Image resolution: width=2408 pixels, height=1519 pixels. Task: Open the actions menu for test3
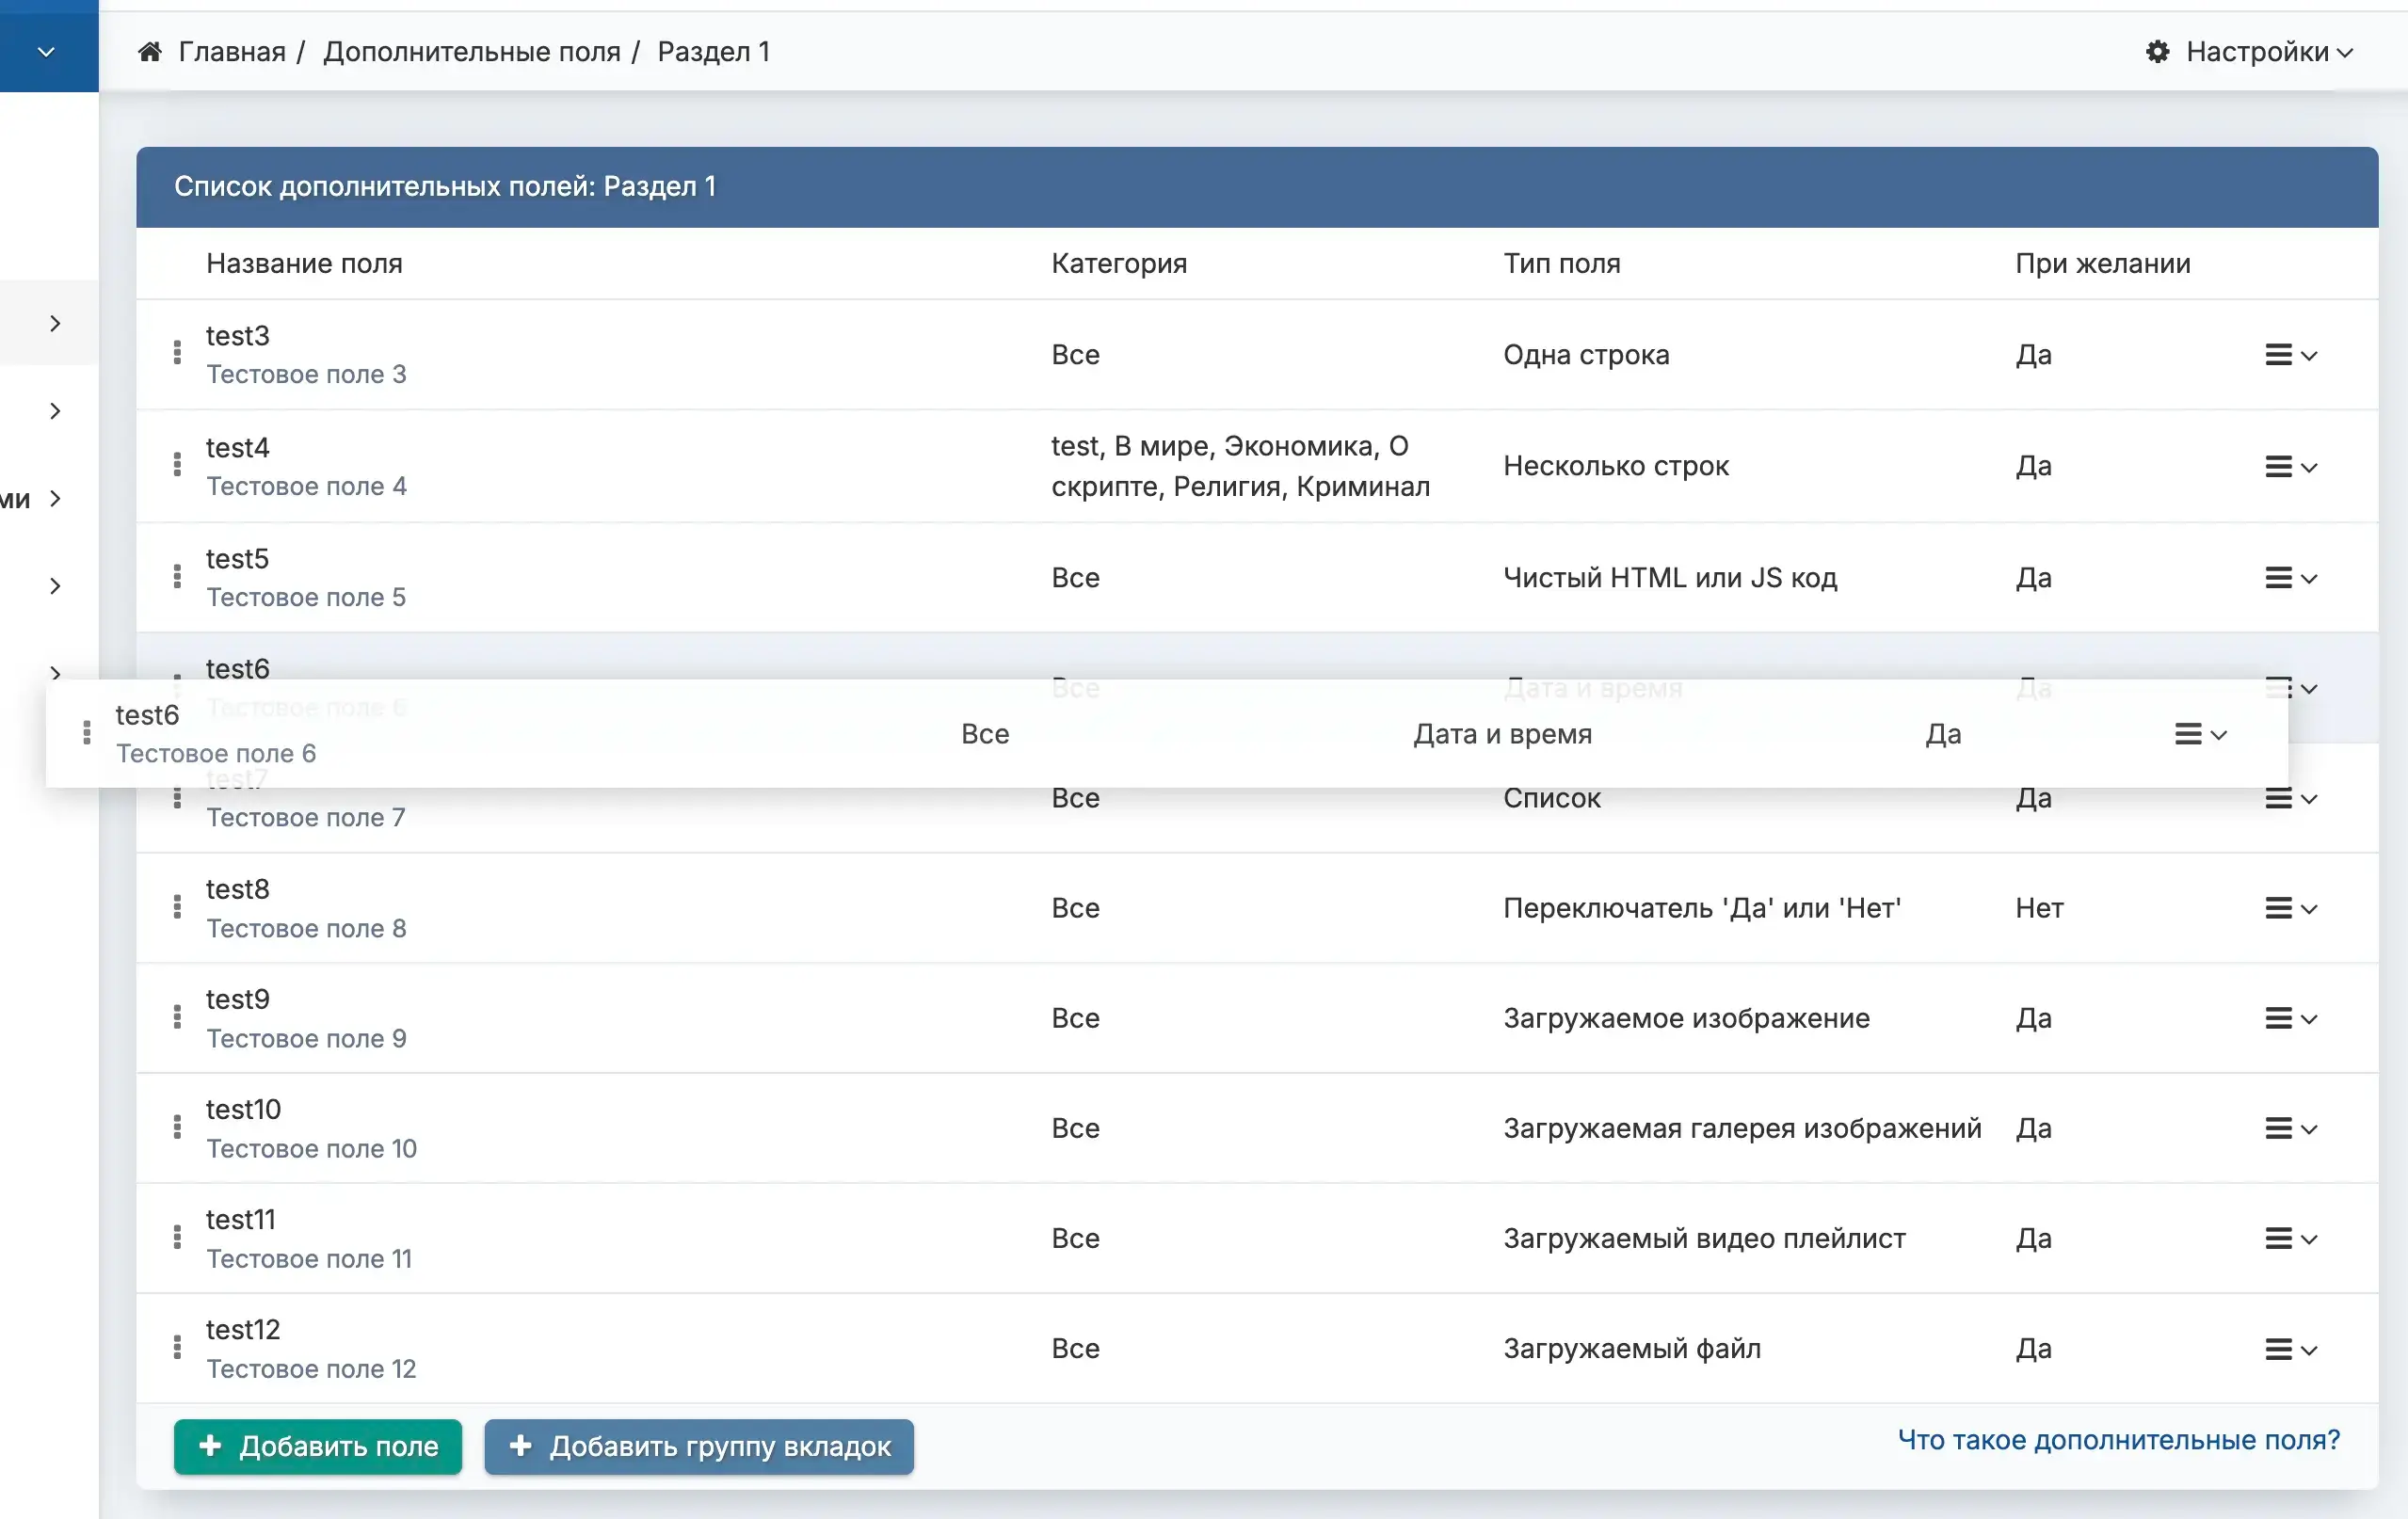click(x=2290, y=355)
